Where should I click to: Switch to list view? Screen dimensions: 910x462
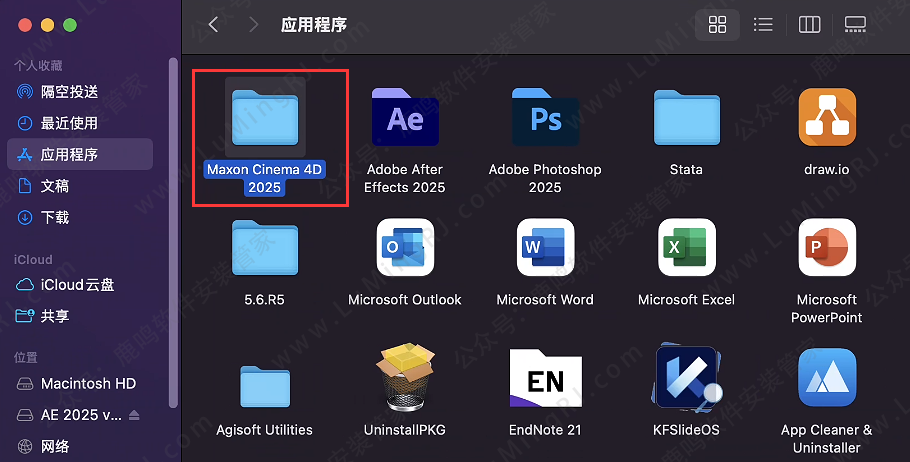point(763,24)
